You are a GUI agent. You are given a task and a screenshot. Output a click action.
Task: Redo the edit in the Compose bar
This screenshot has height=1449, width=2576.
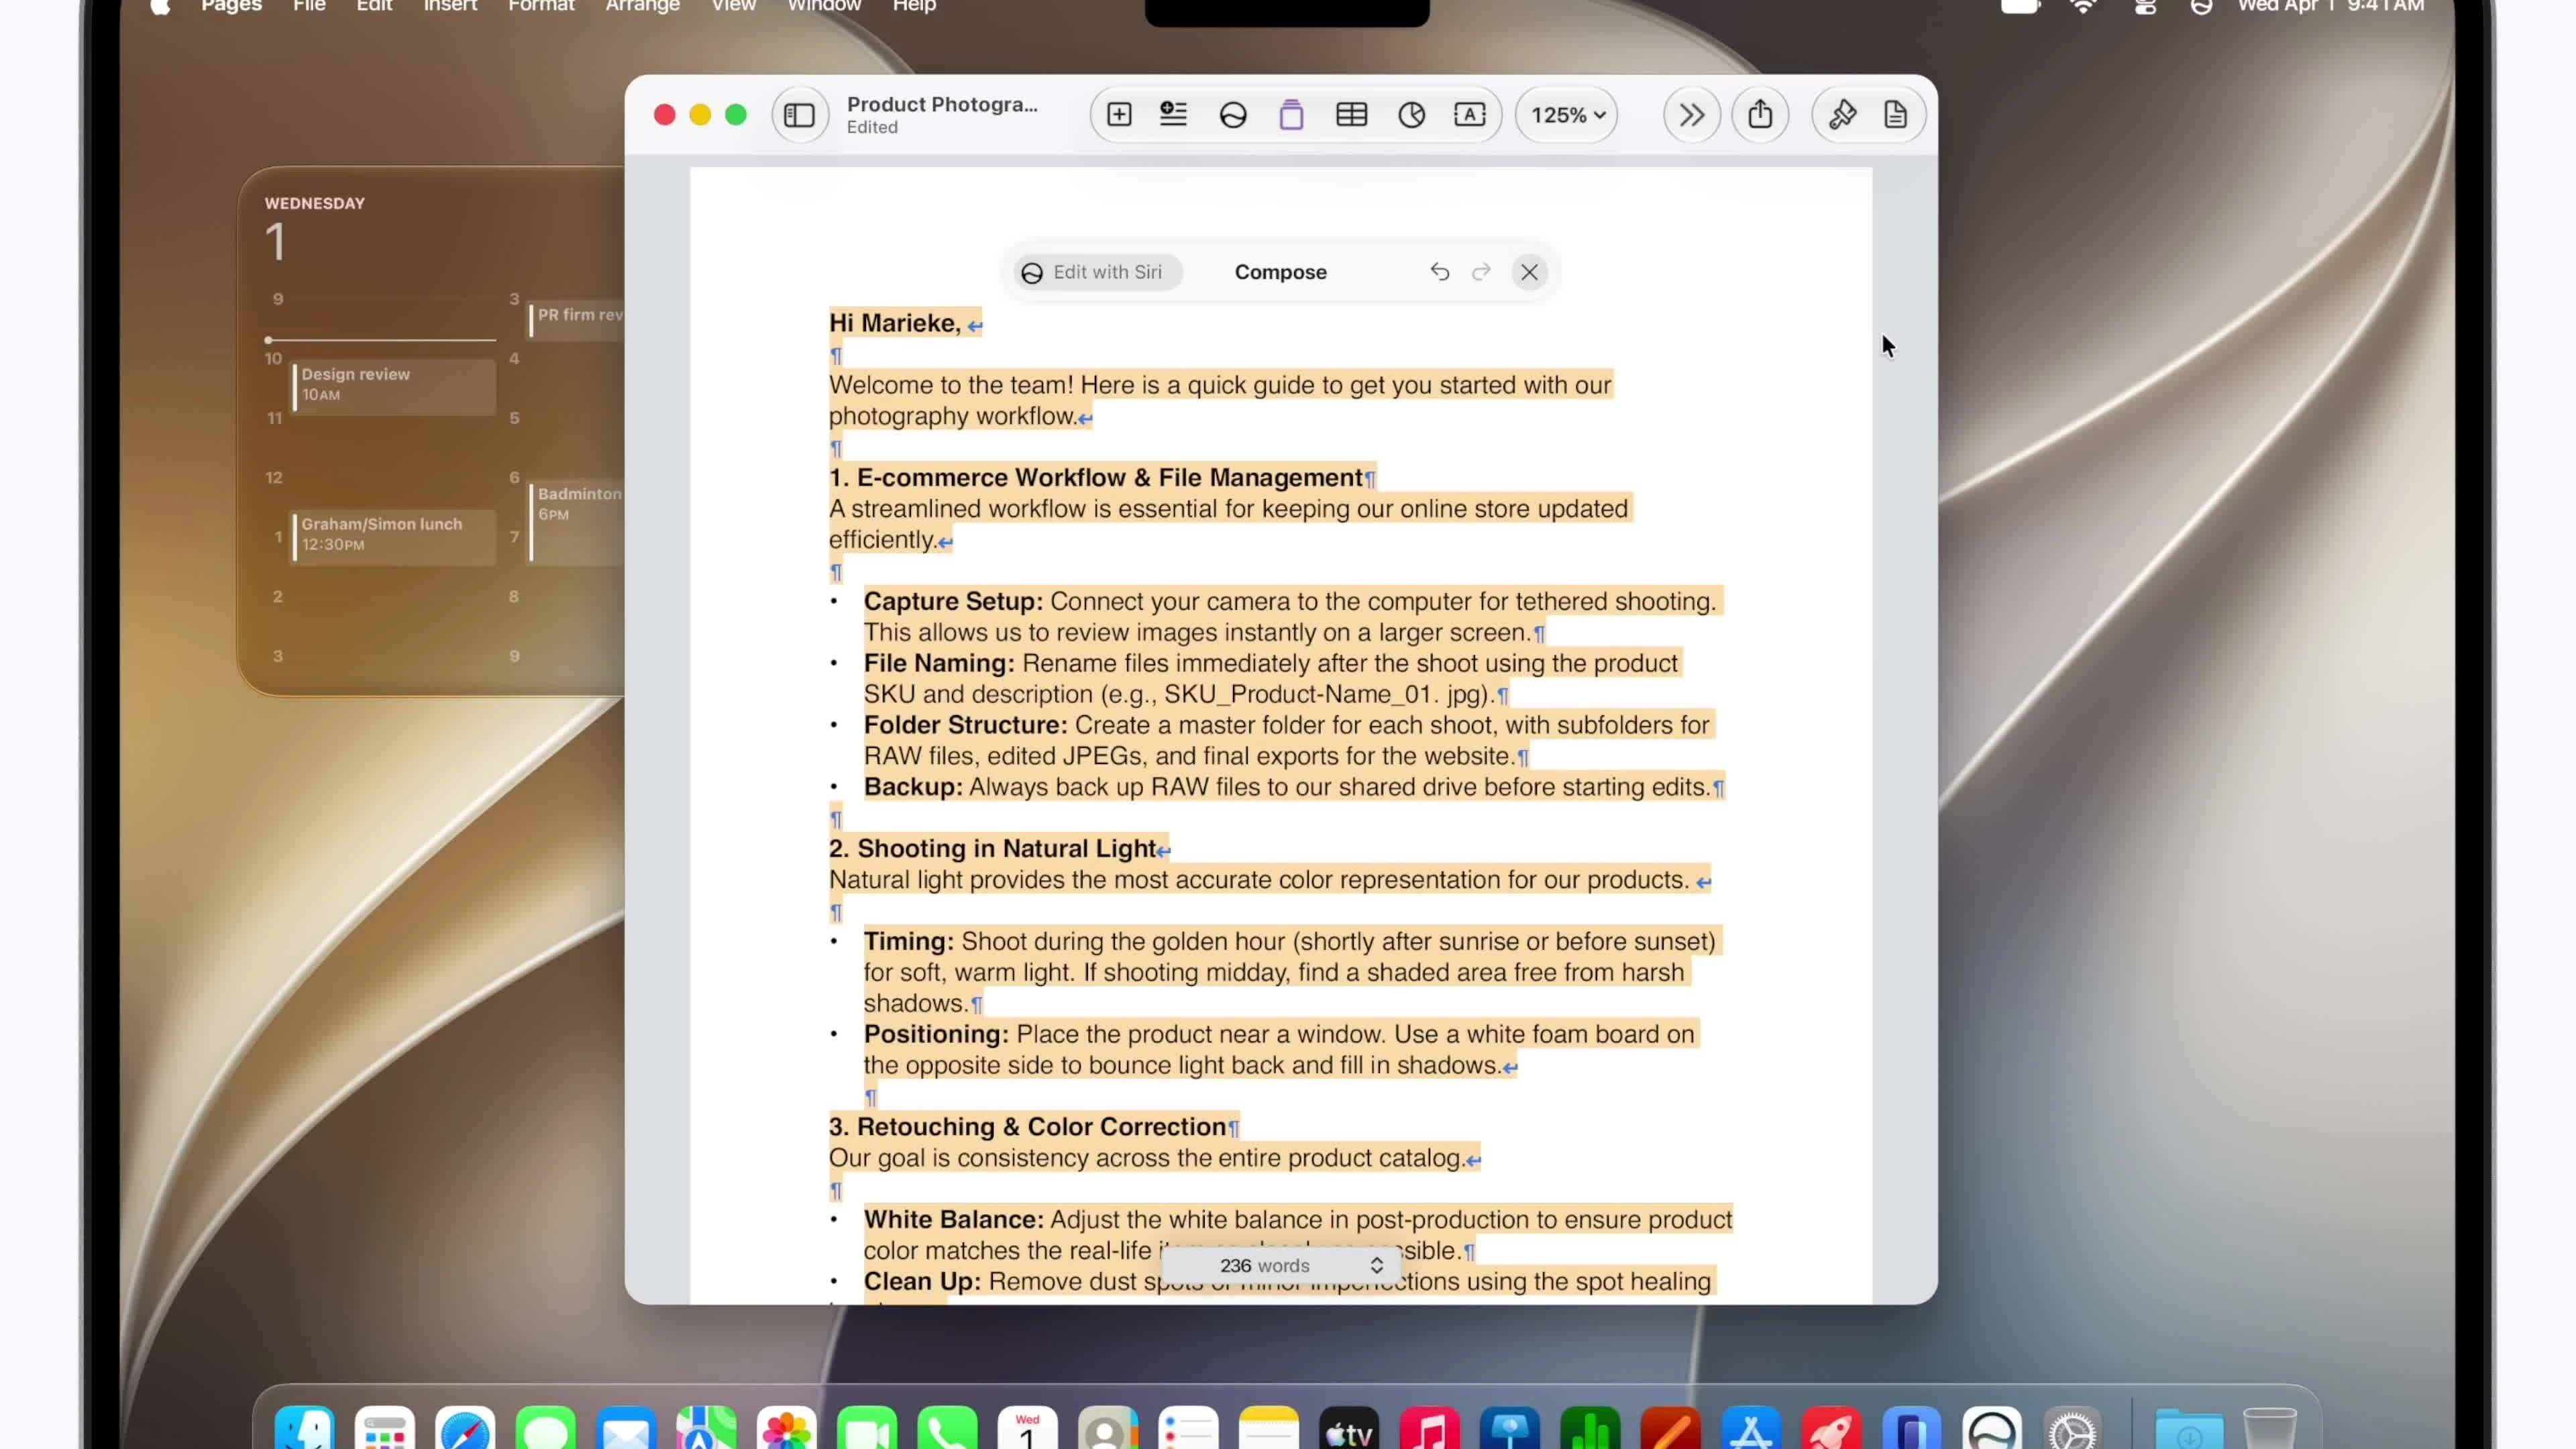pyautogui.click(x=1481, y=272)
